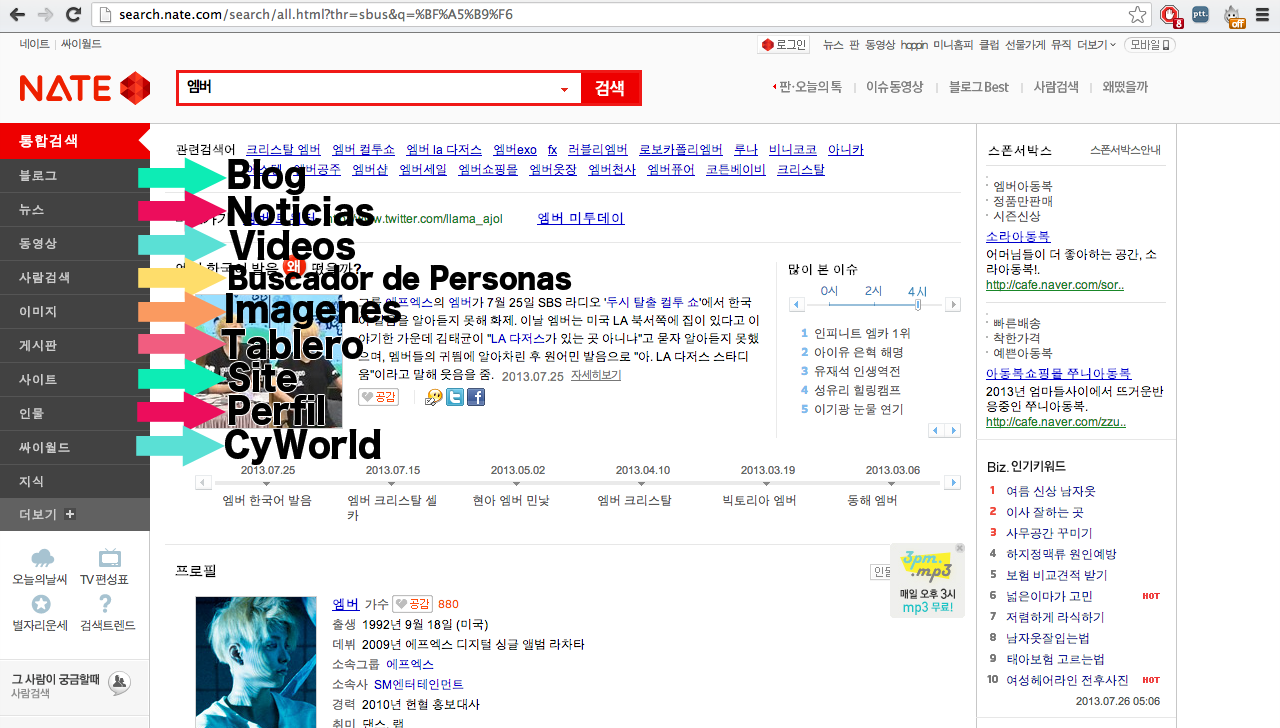Move the issue time slider left arrow

[797, 305]
